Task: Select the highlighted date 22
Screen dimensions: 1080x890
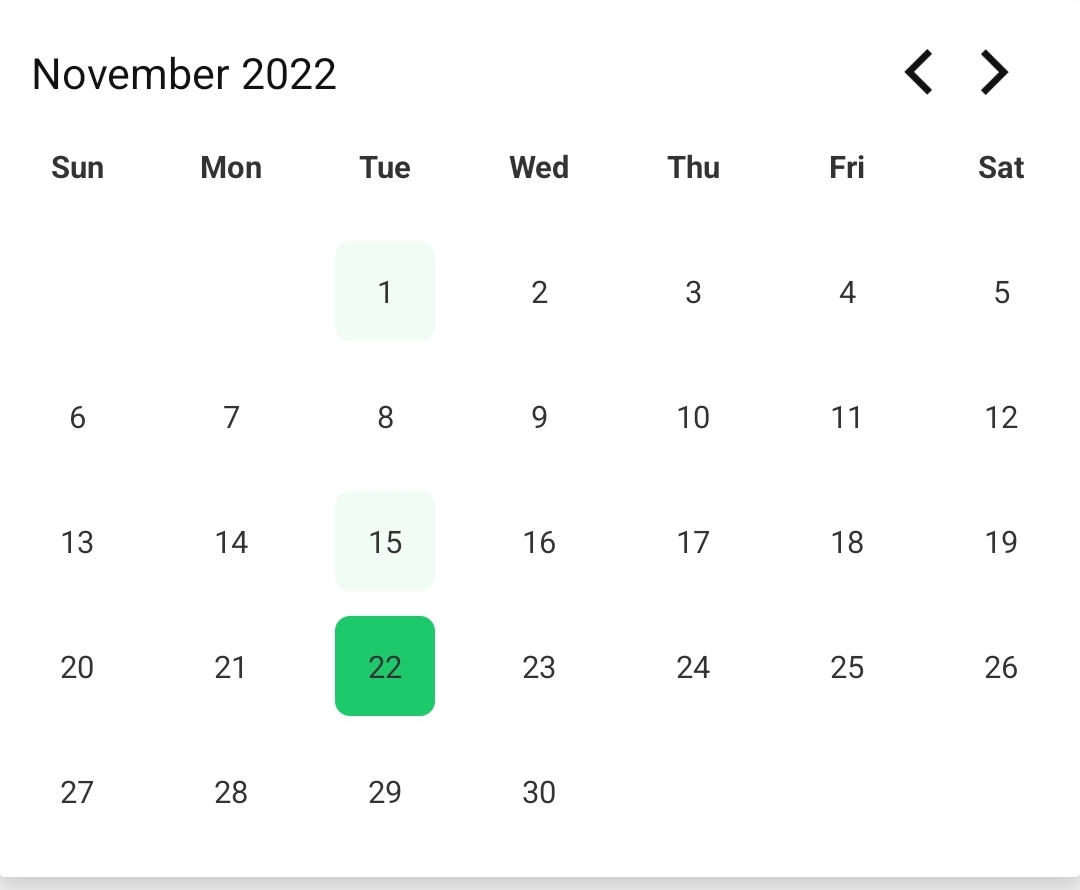Action: pos(385,666)
